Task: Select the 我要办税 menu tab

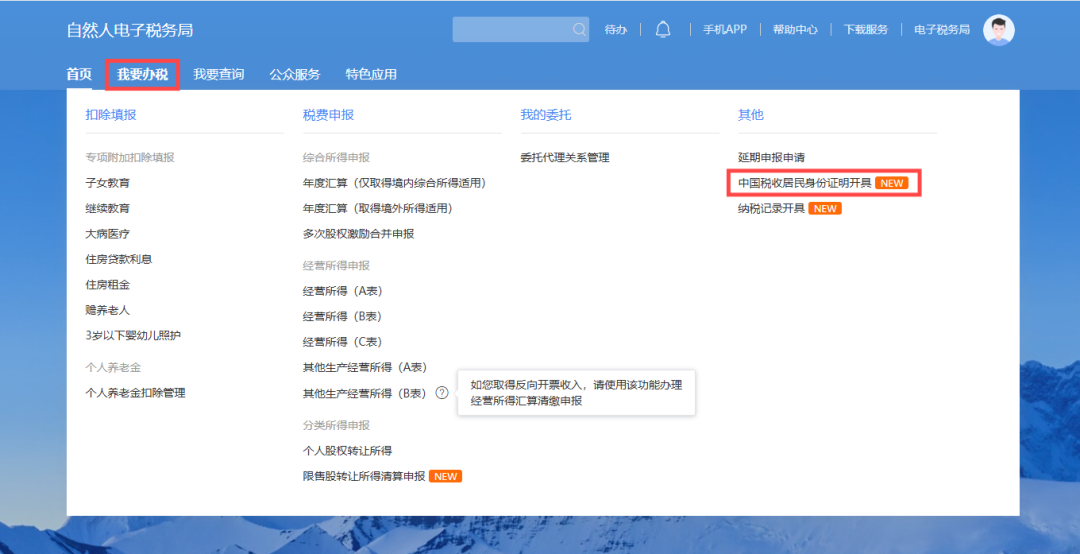Action: click(x=142, y=74)
